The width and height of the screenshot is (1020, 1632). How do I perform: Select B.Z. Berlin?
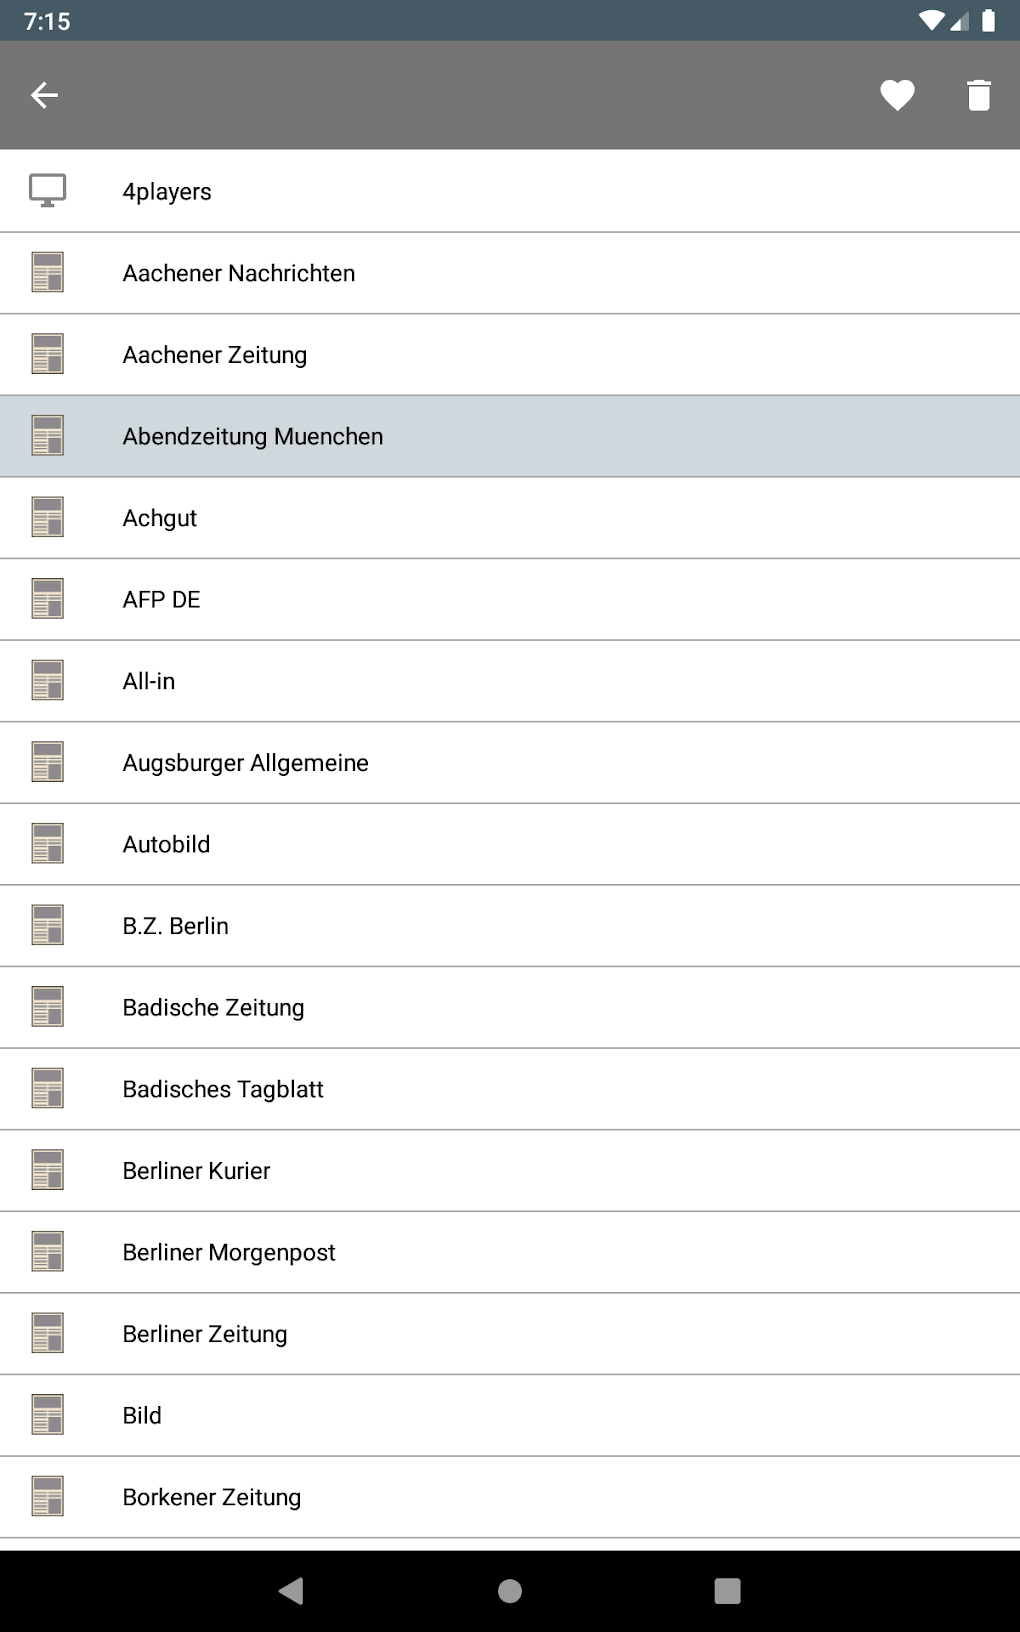pyautogui.click(x=176, y=926)
